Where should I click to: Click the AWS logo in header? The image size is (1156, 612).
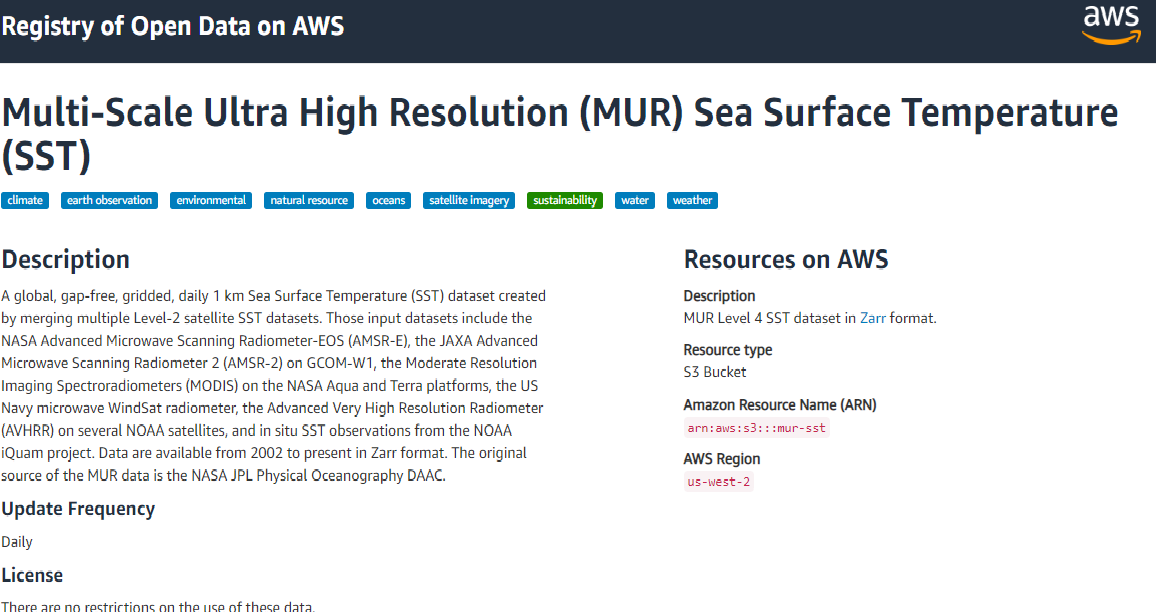coord(1111,26)
